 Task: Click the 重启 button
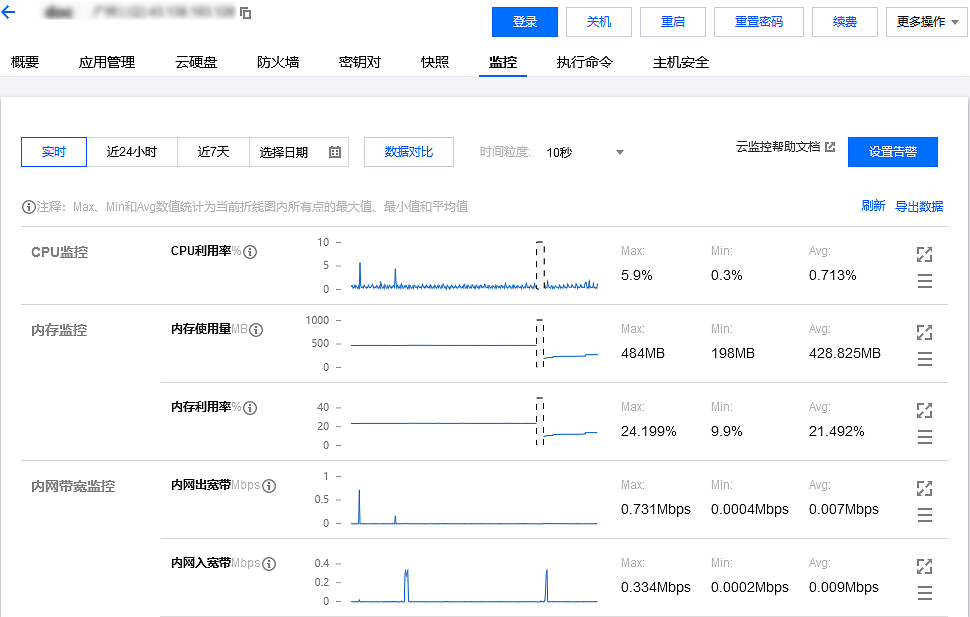point(672,22)
